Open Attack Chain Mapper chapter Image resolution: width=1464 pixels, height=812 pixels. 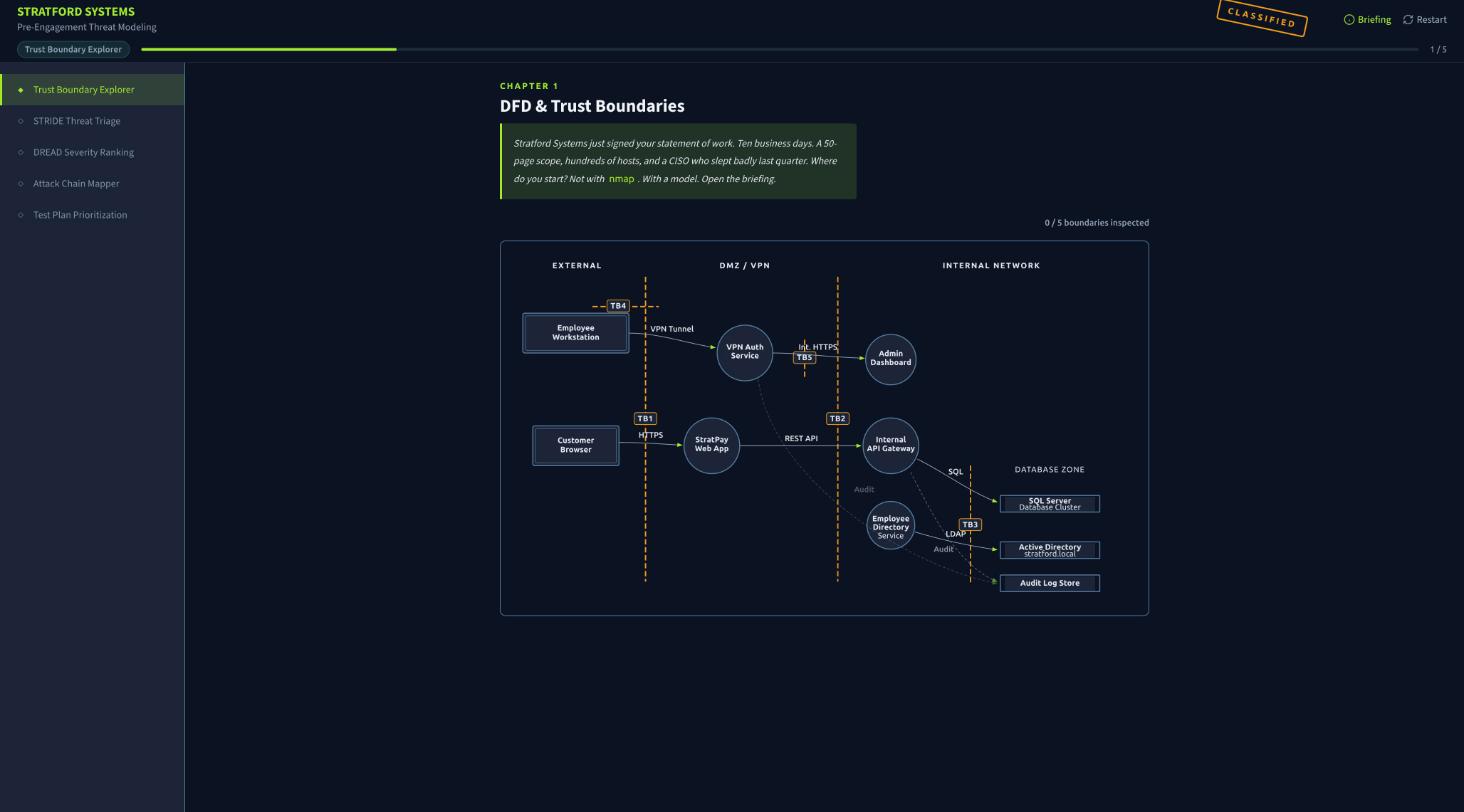point(92,184)
